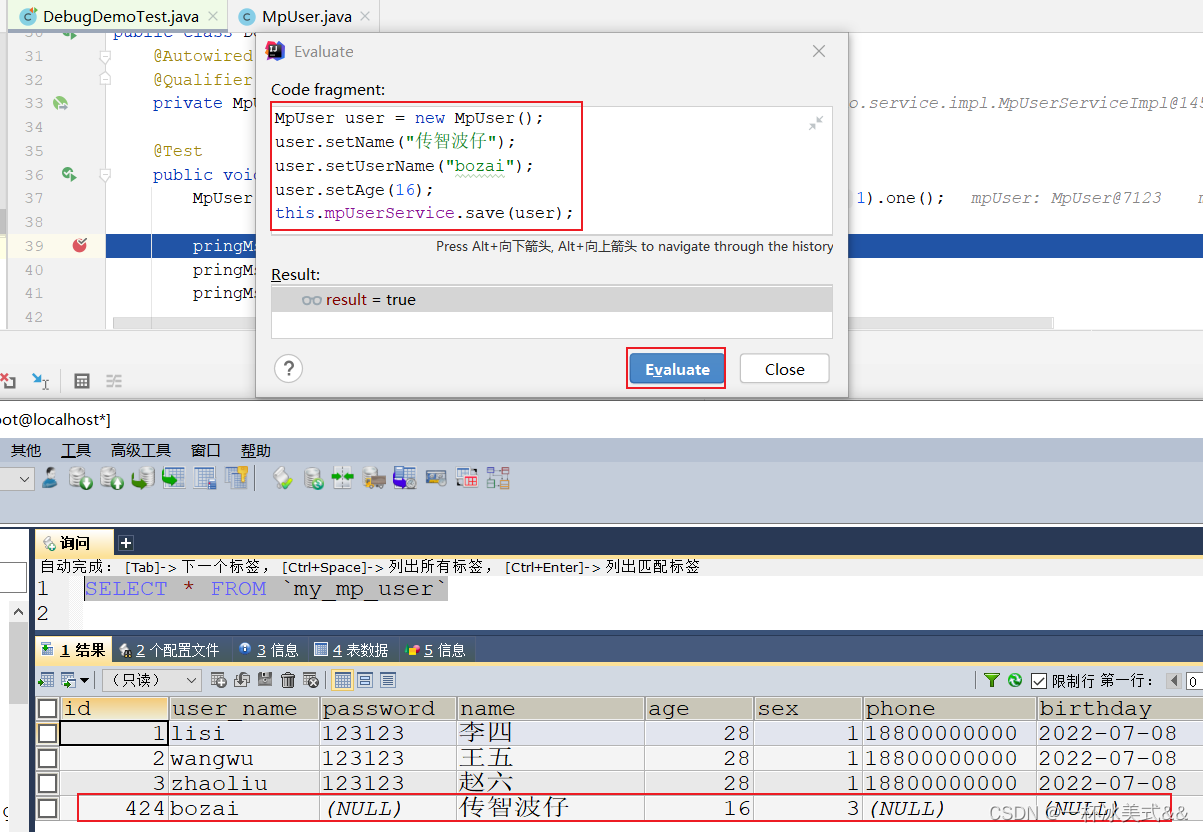The width and height of the screenshot is (1203, 832).
Task: Click the schema diagram designer icon
Action: click(498, 478)
